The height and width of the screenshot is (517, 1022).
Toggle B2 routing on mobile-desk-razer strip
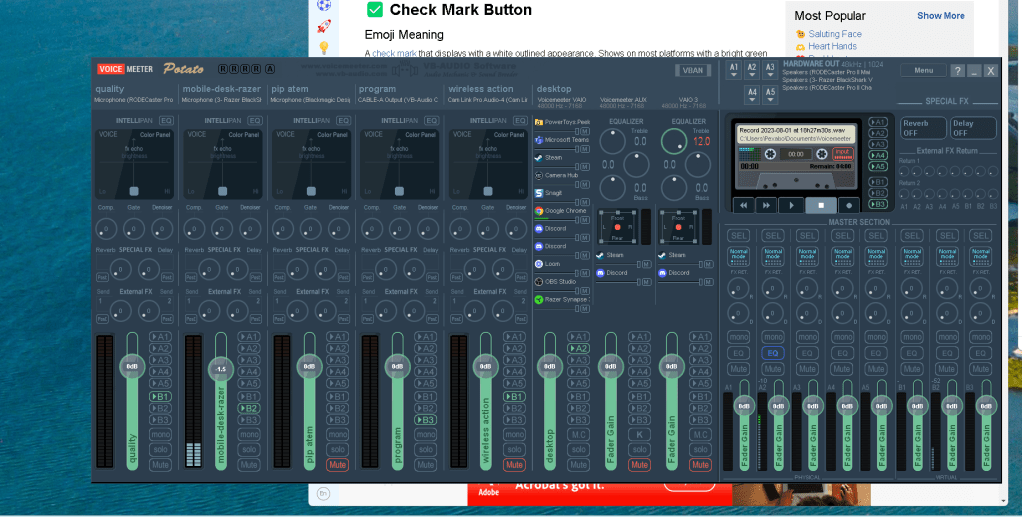[249, 408]
